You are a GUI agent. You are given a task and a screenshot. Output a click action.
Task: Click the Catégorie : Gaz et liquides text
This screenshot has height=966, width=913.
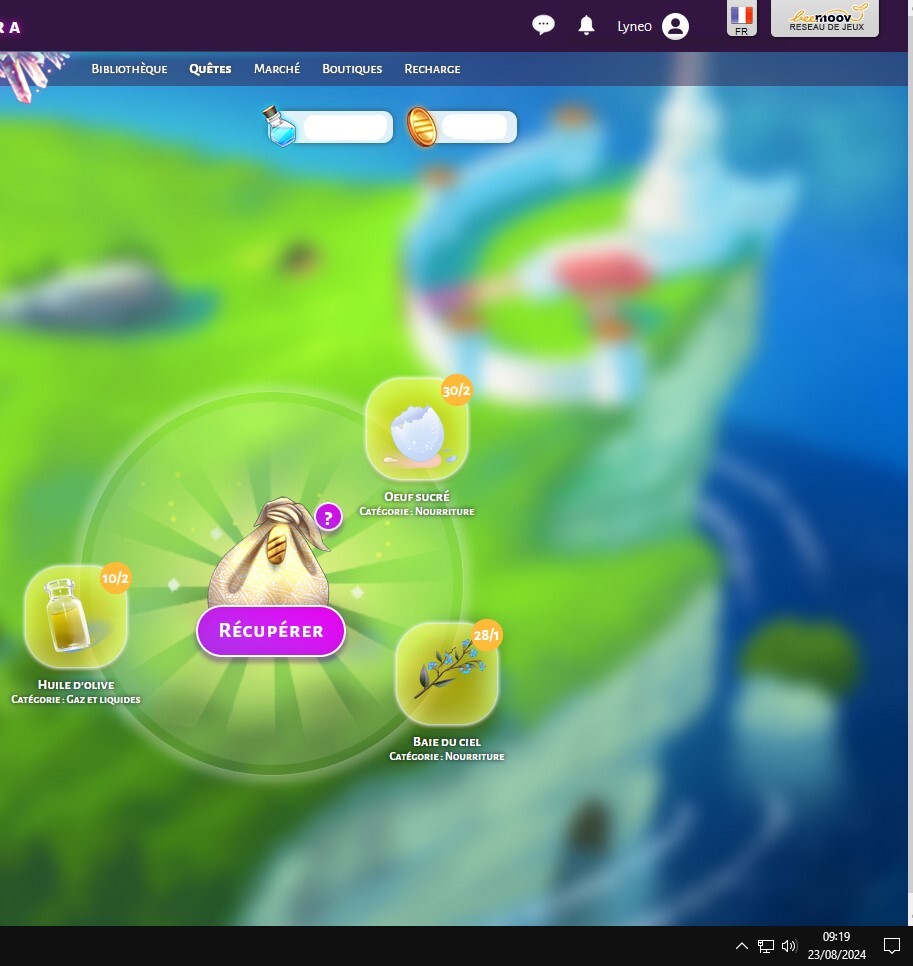pos(76,699)
